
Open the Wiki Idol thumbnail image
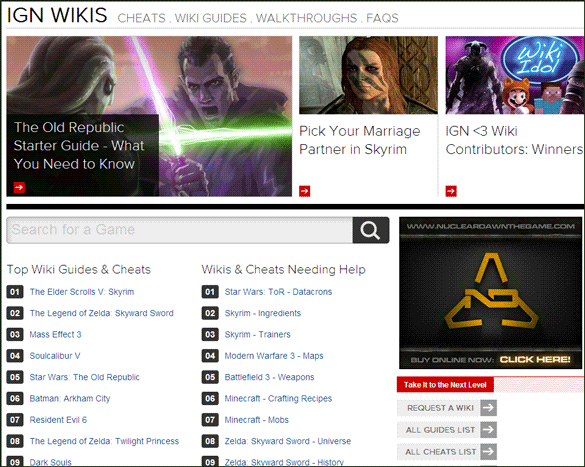tap(515, 75)
